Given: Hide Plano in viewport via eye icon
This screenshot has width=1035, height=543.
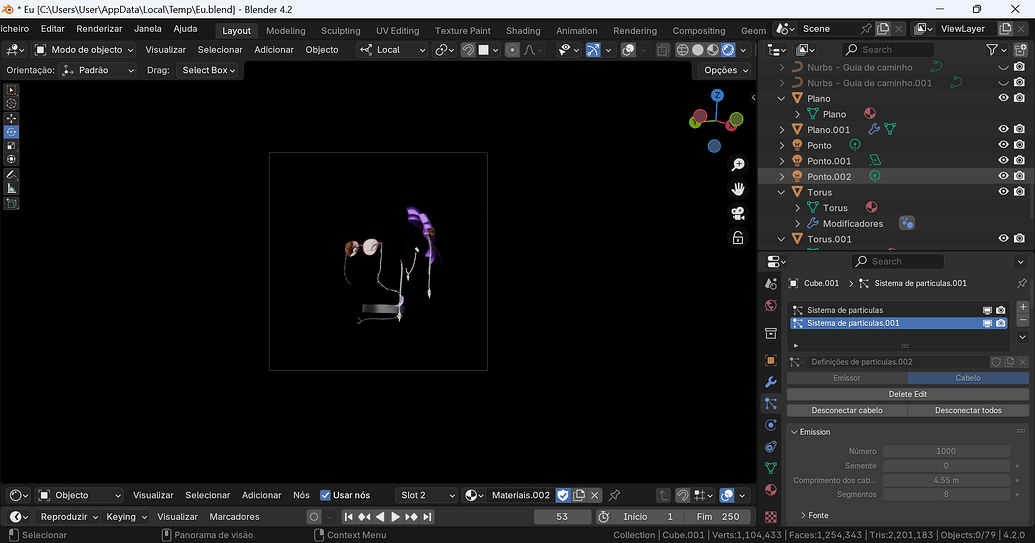Looking at the screenshot, I should (x=1003, y=98).
